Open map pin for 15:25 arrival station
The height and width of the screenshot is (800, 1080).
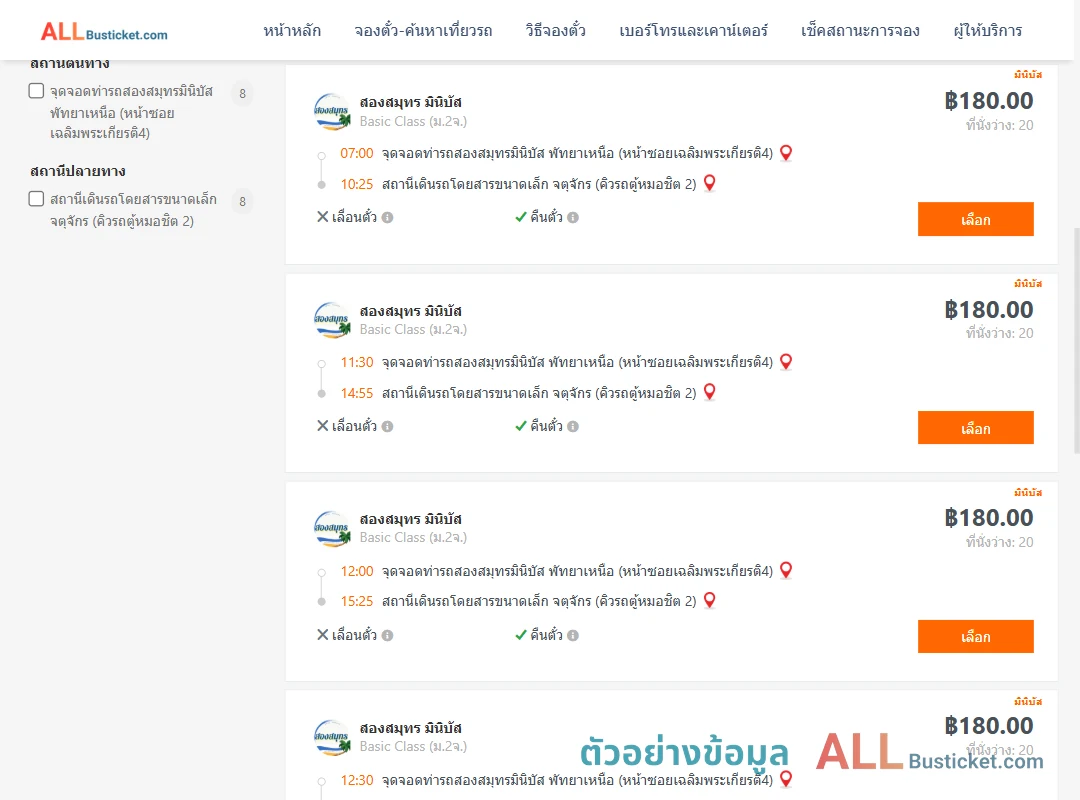pyautogui.click(x=709, y=600)
